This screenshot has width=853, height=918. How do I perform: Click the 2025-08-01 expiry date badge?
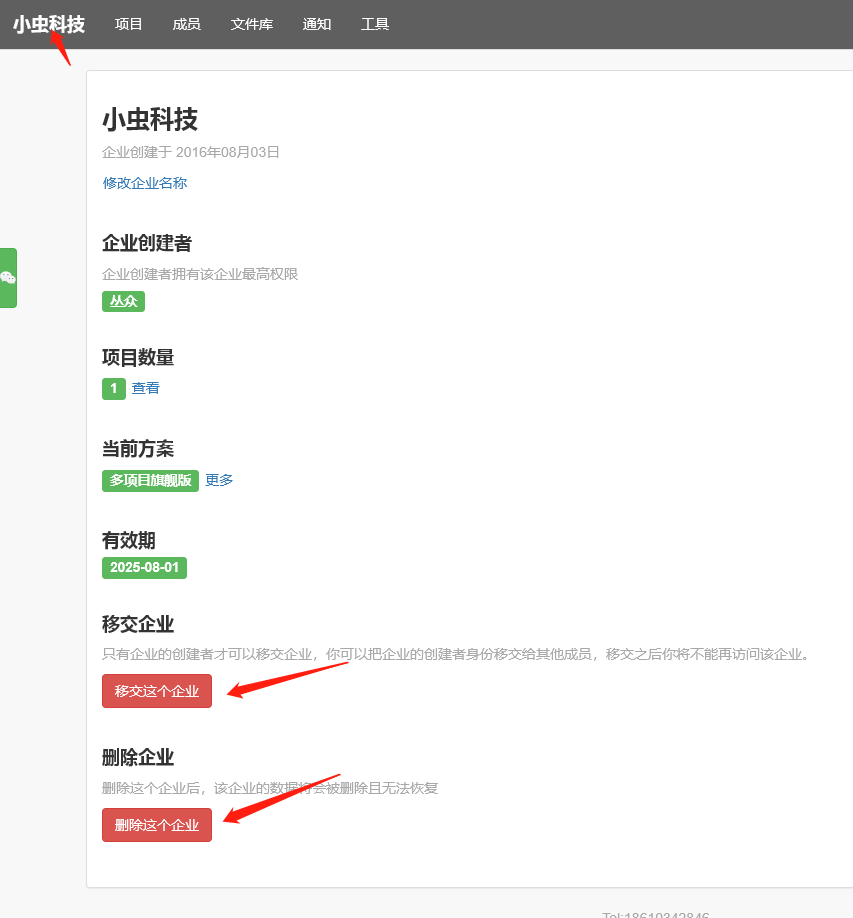click(x=144, y=568)
